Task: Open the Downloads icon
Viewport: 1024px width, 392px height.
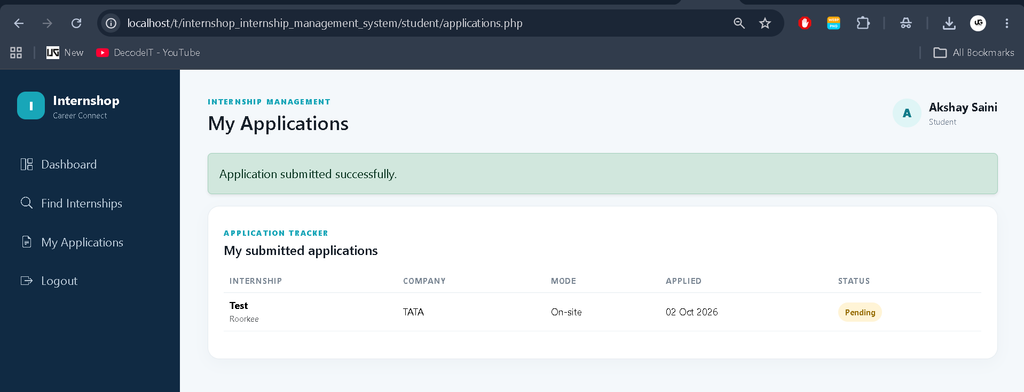Action: [949, 24]
